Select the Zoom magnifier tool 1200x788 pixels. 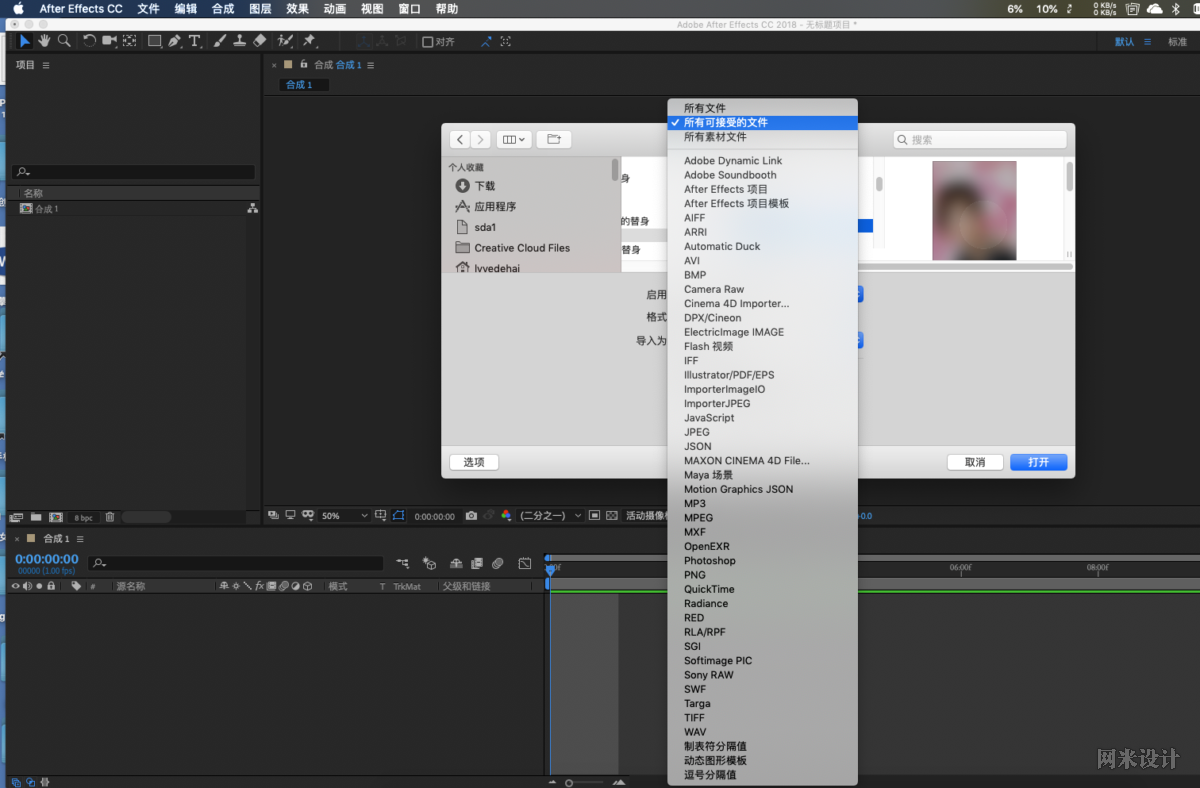coord(64,41)
